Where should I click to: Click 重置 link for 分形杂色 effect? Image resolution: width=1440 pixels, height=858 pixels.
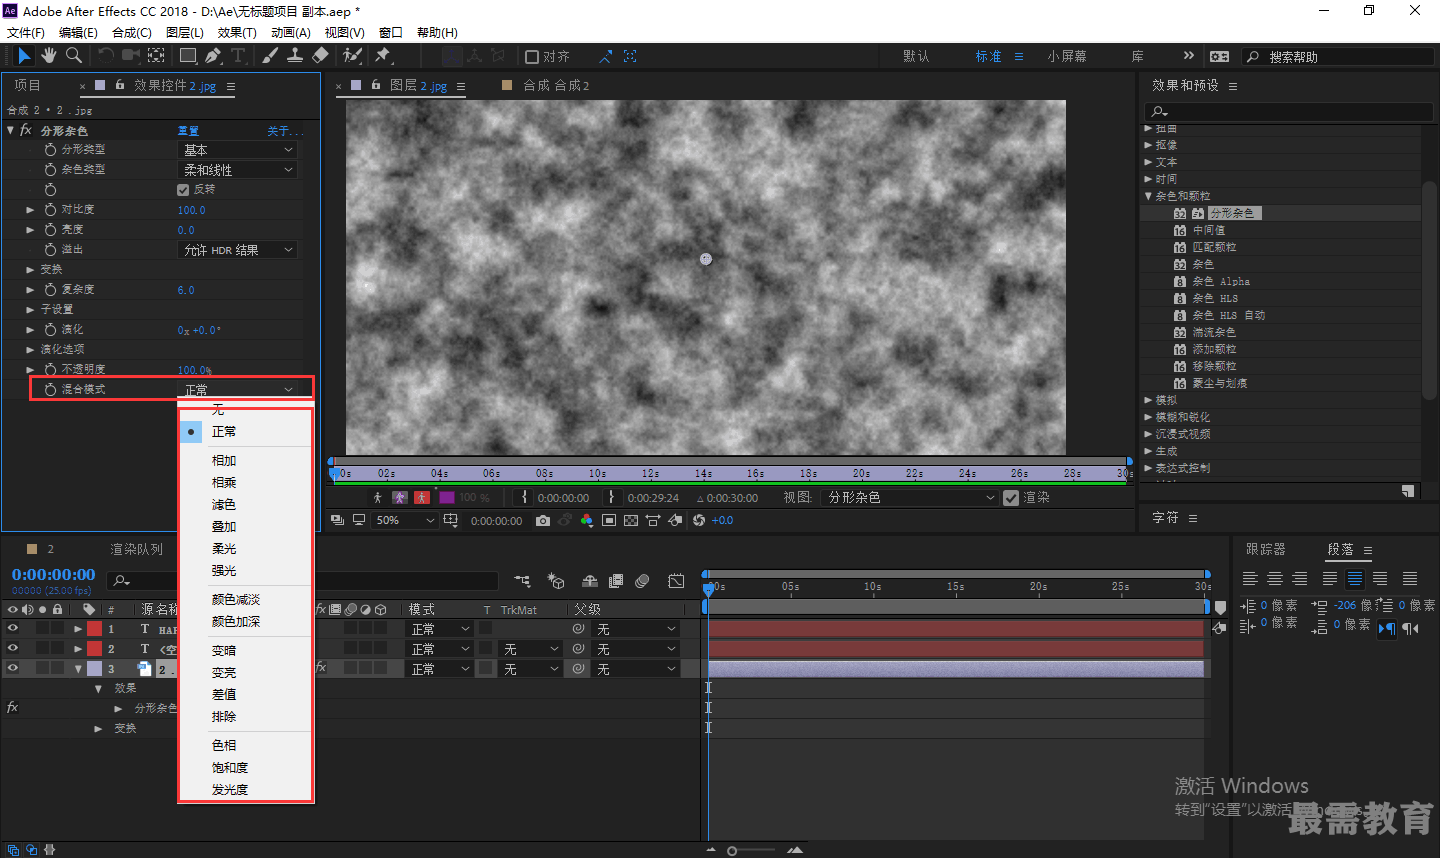188,131
